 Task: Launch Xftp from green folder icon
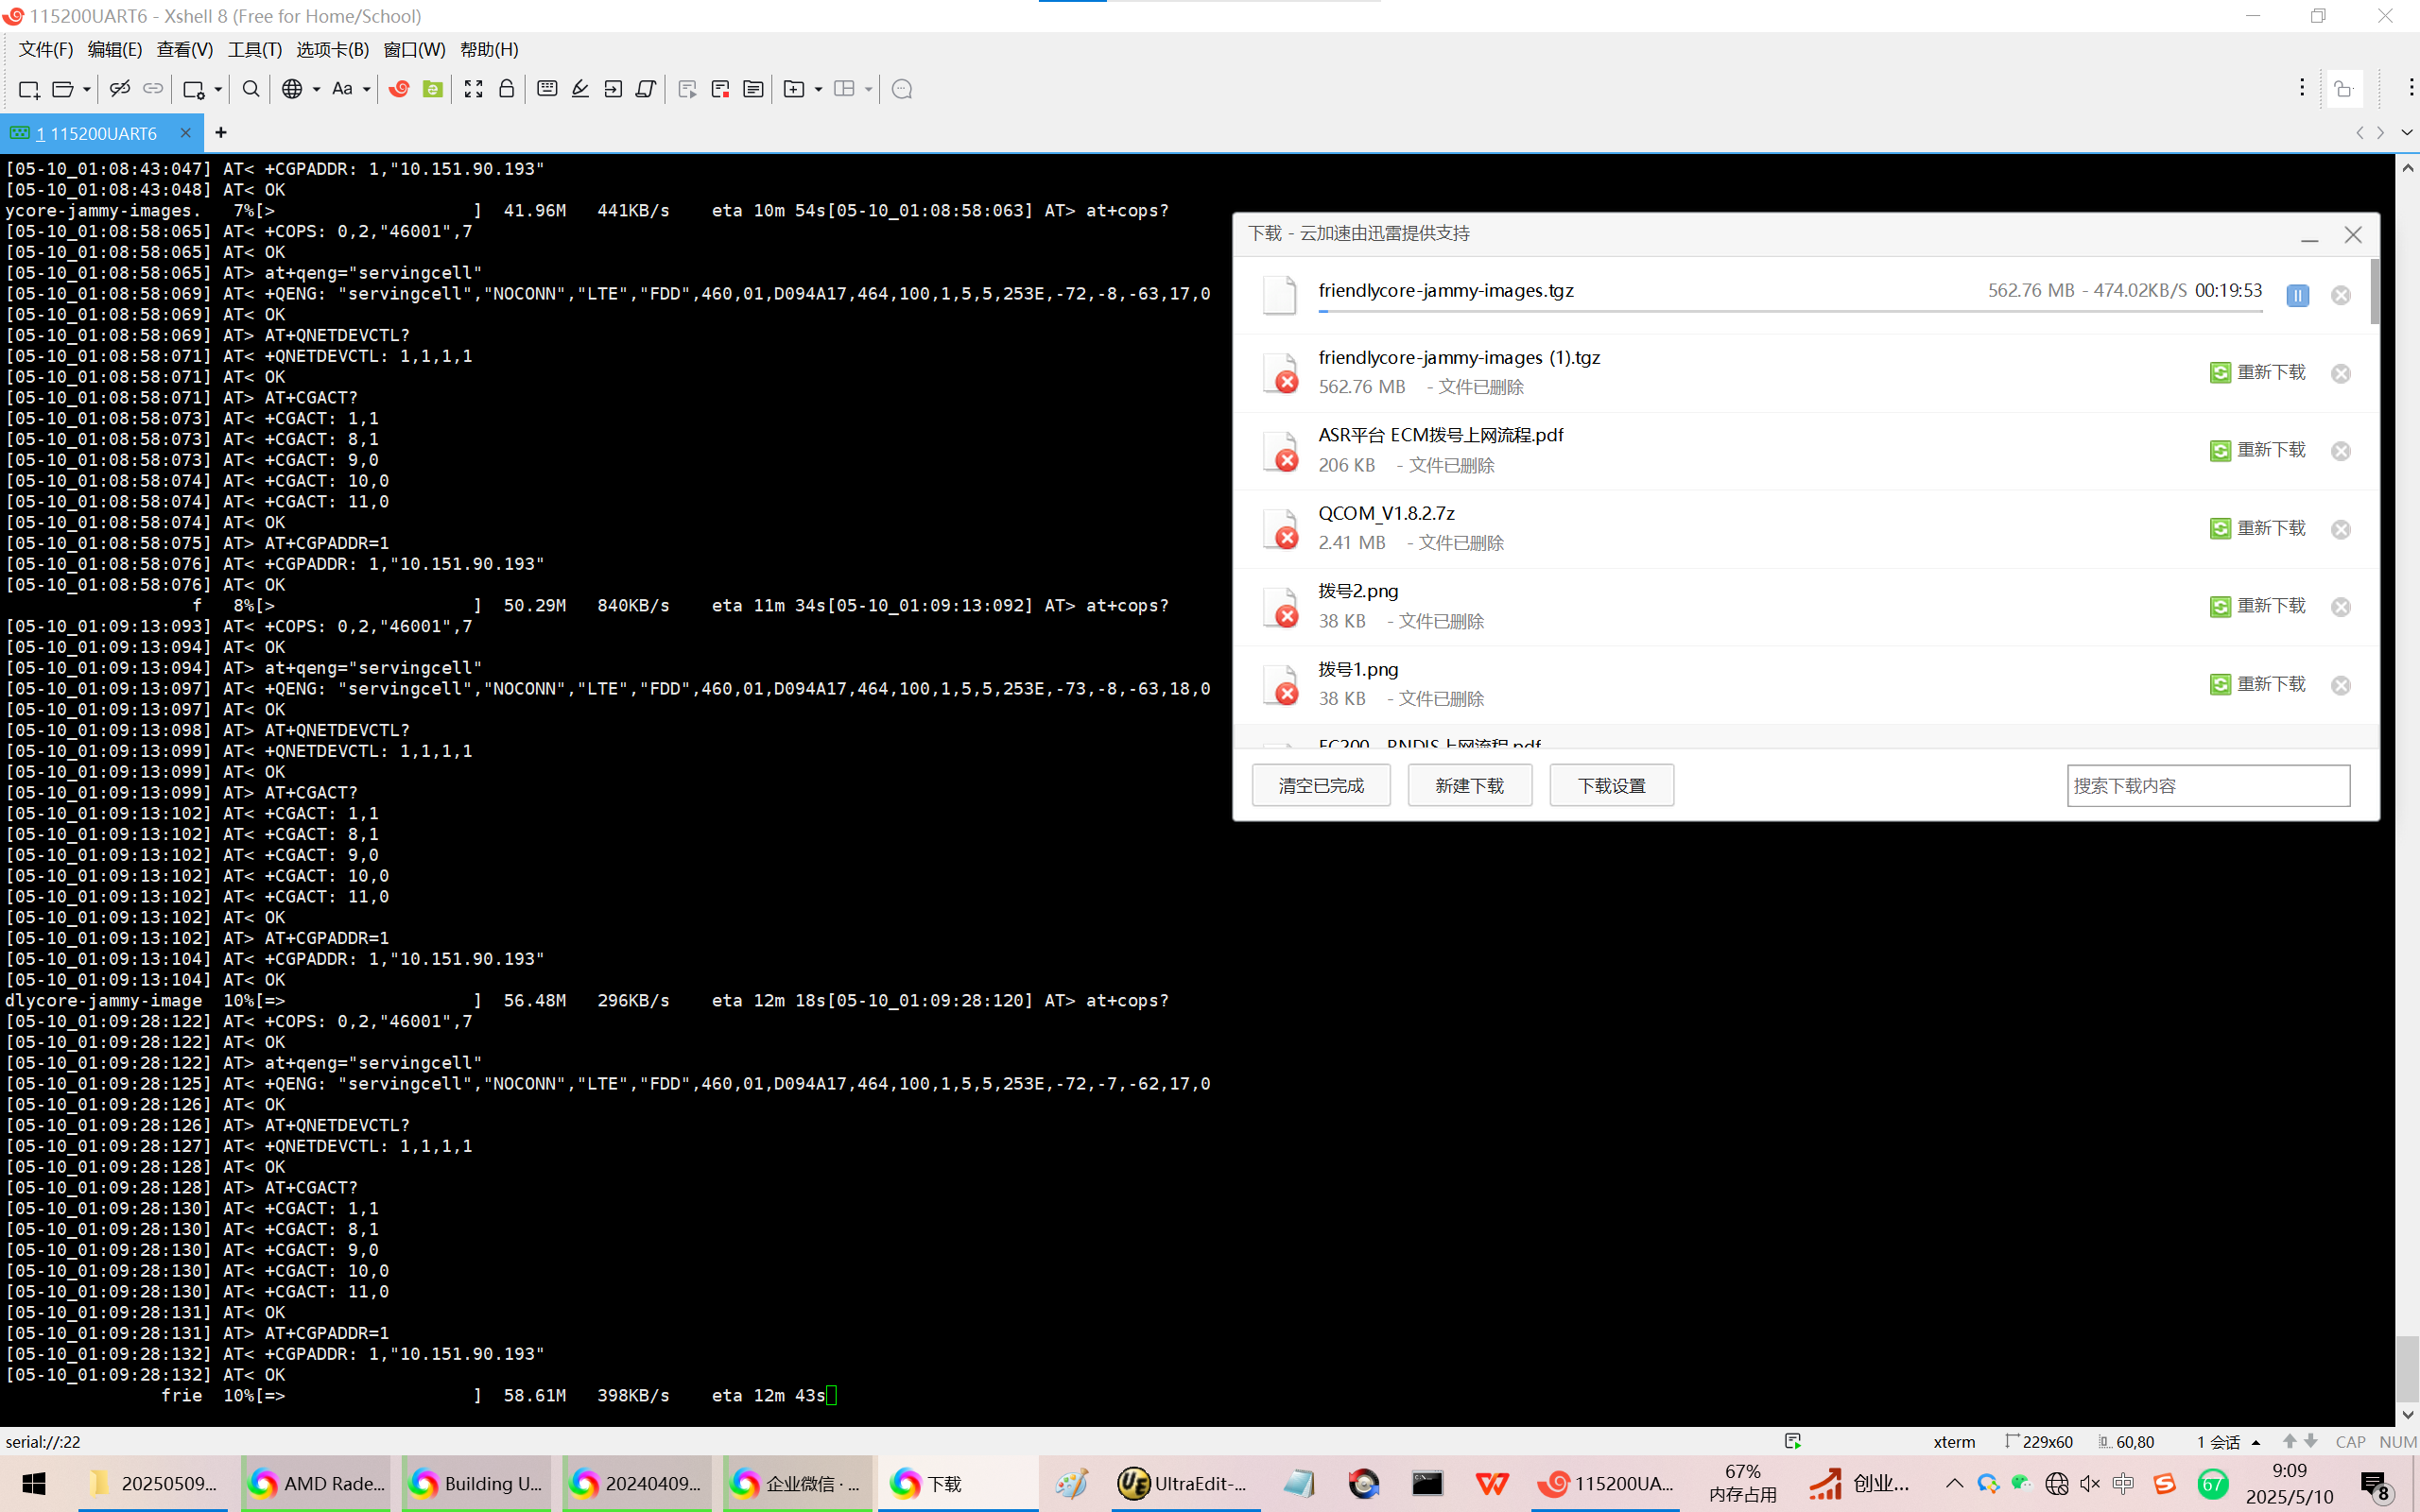point(432,90)
